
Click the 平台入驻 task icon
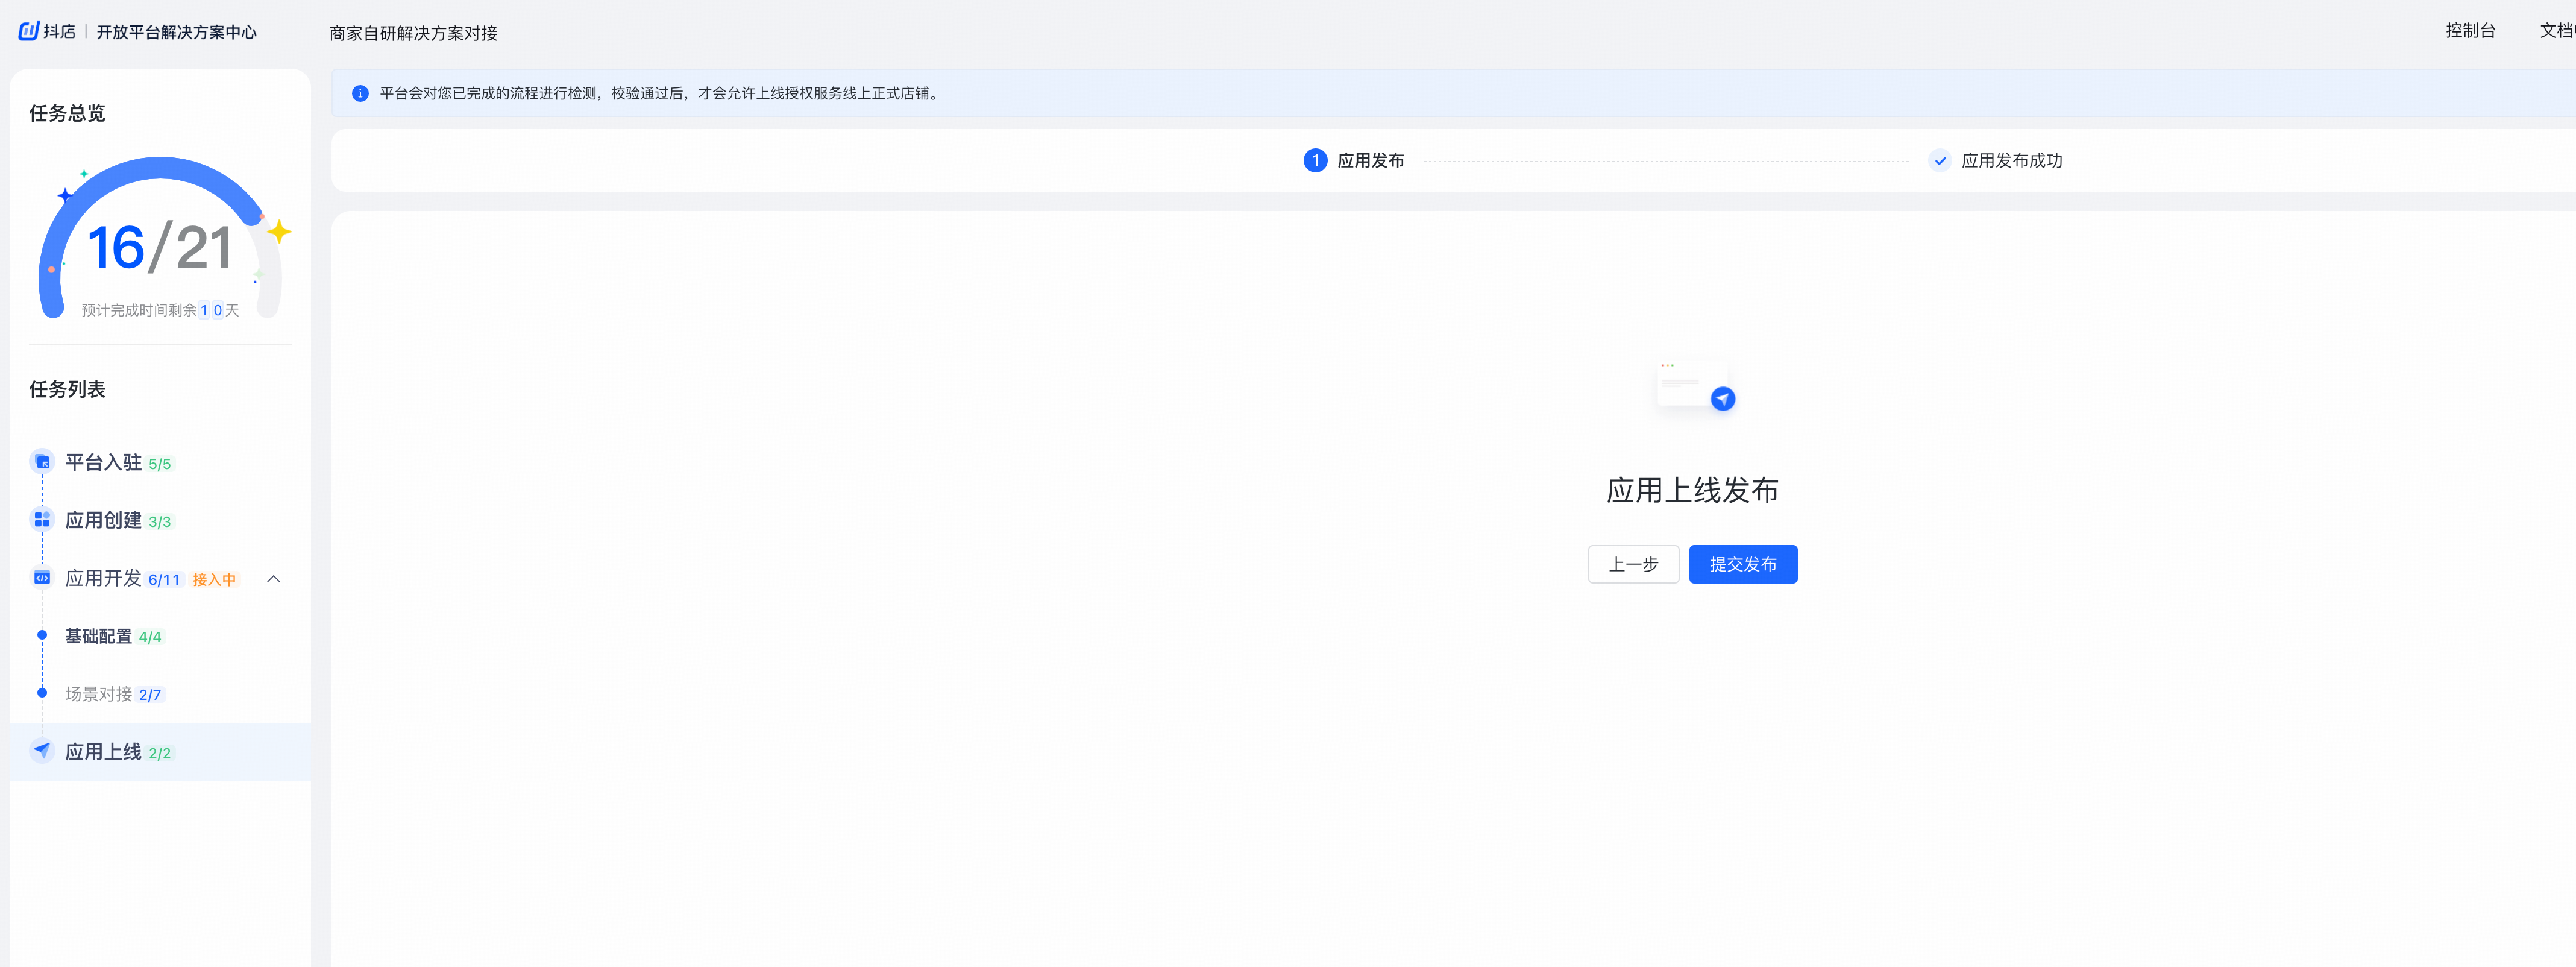[42, 461]
